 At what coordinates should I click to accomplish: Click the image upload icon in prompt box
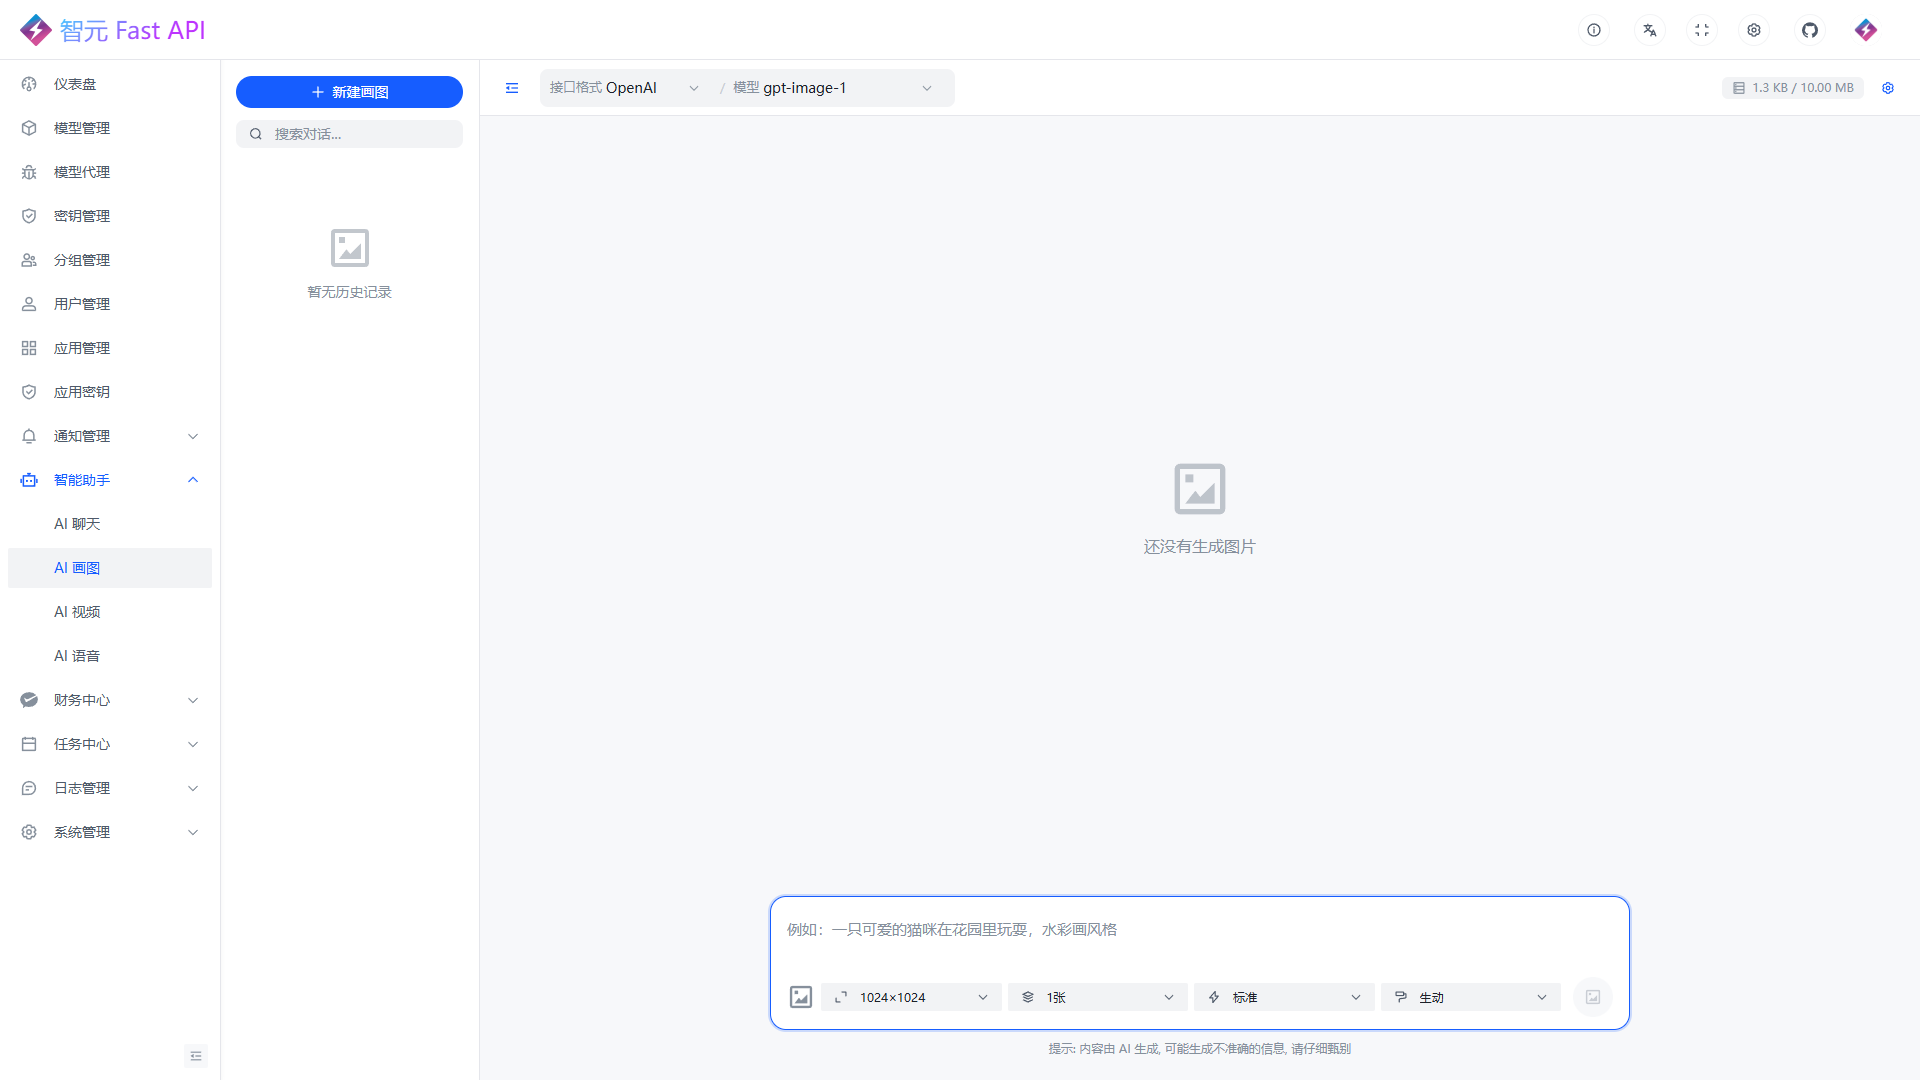pyautogui.click(x=800, y=997)
